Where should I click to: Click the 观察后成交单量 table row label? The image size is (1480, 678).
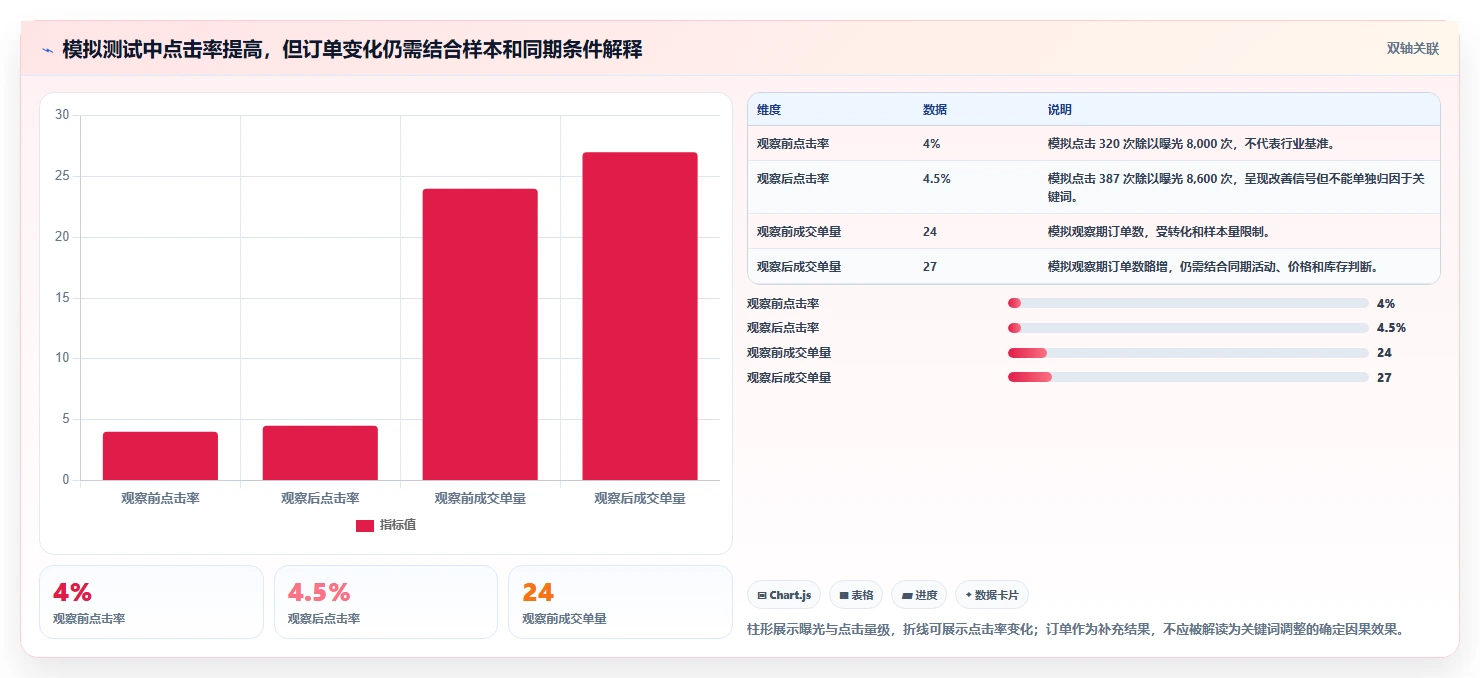[x=799, y=267]
